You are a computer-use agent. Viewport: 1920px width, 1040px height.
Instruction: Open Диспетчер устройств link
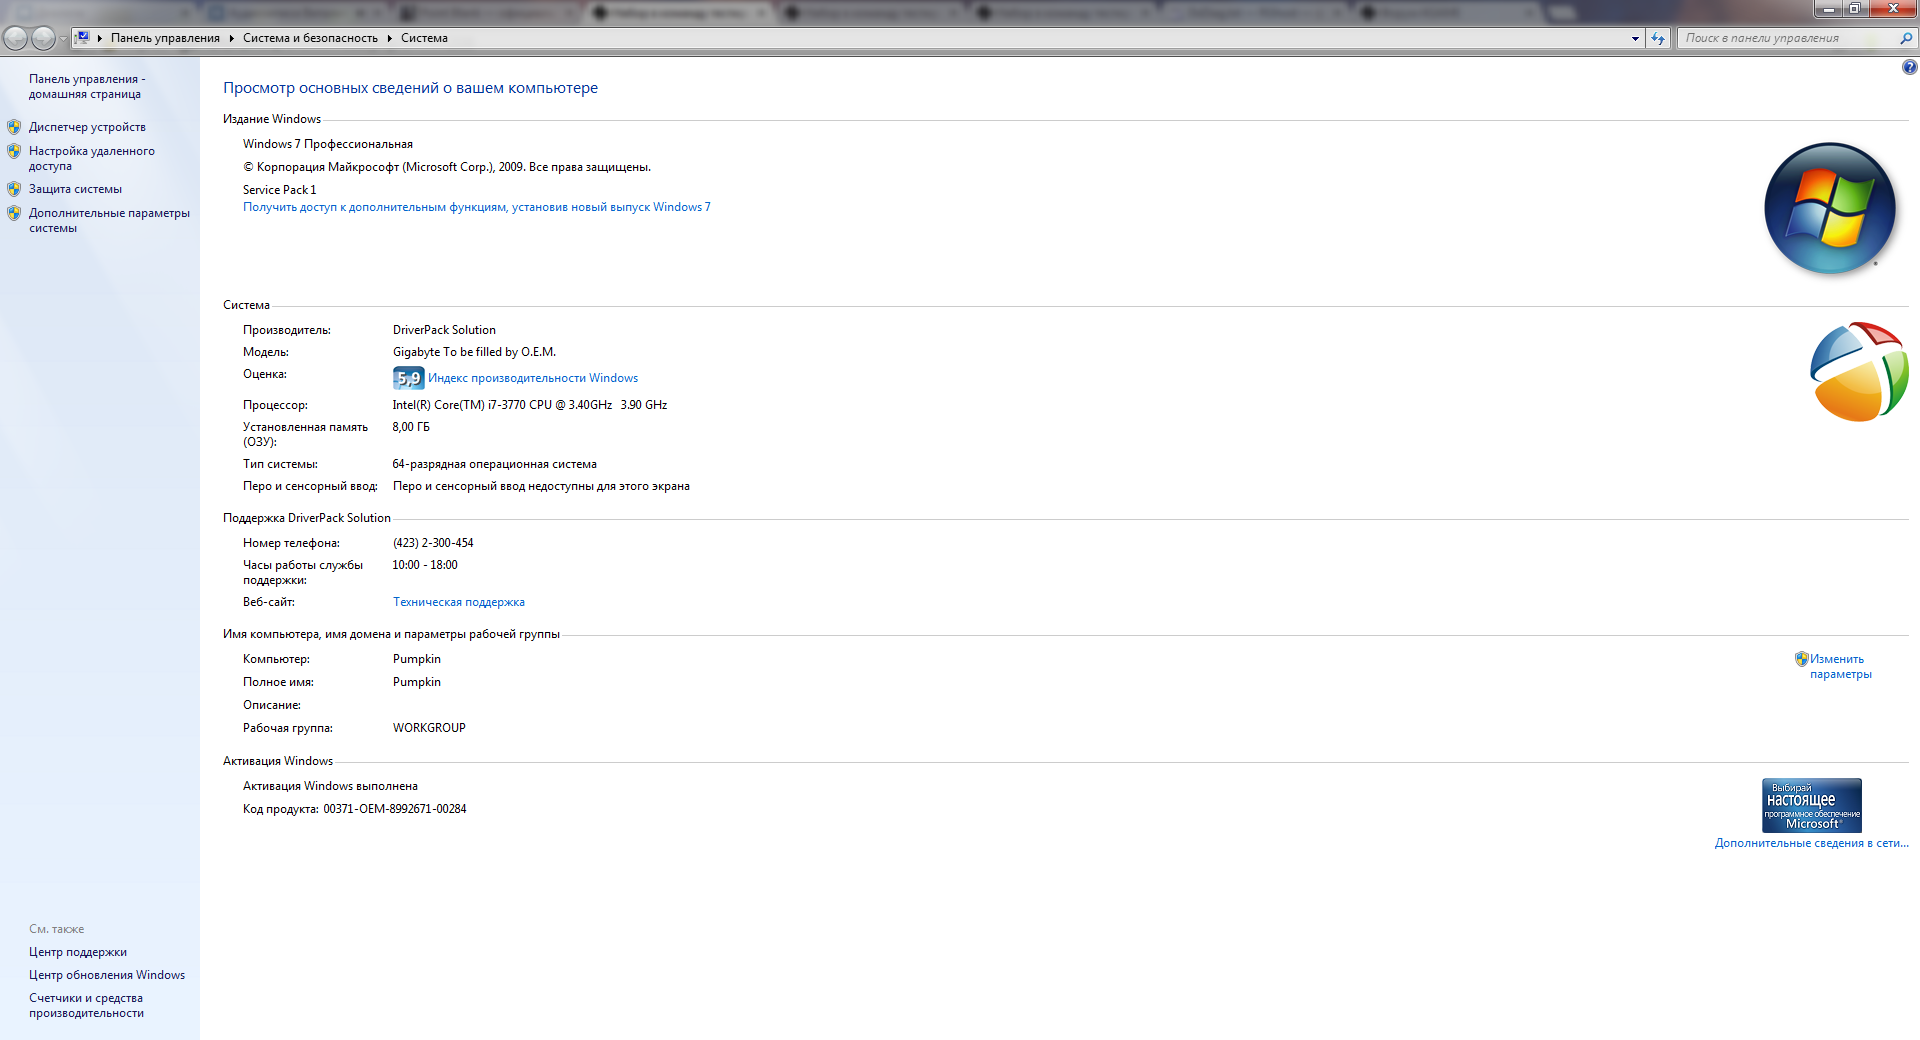point(87,127)
